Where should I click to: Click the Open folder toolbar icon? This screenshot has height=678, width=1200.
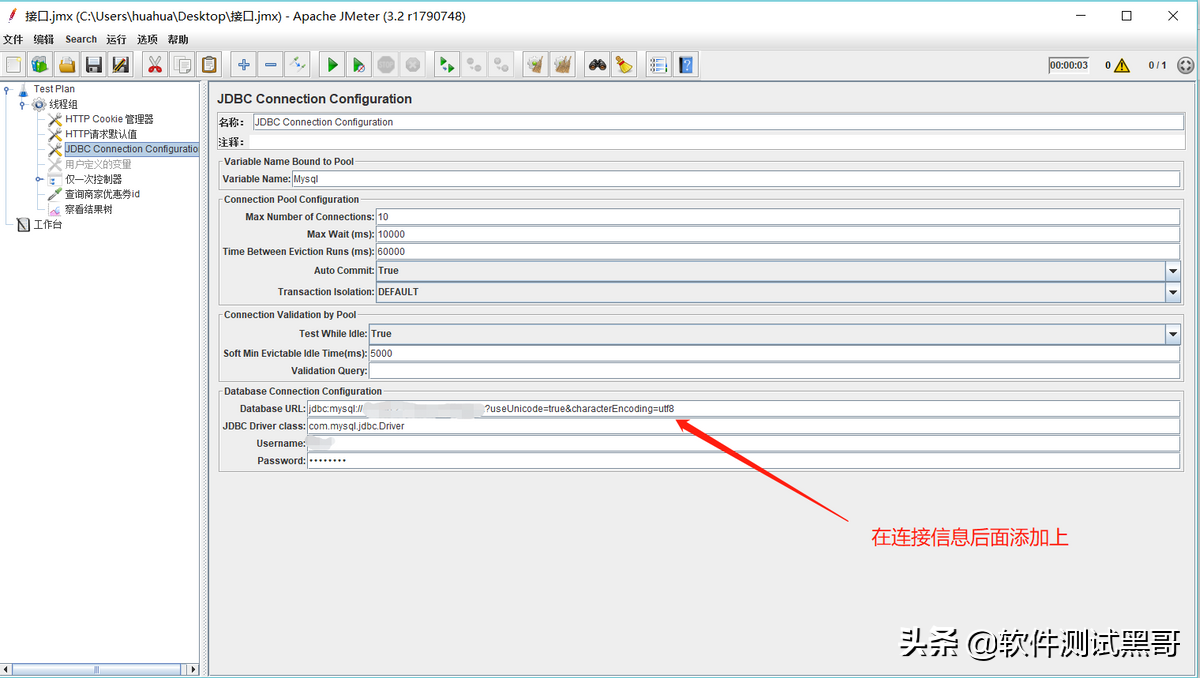(x=67, y=65)
